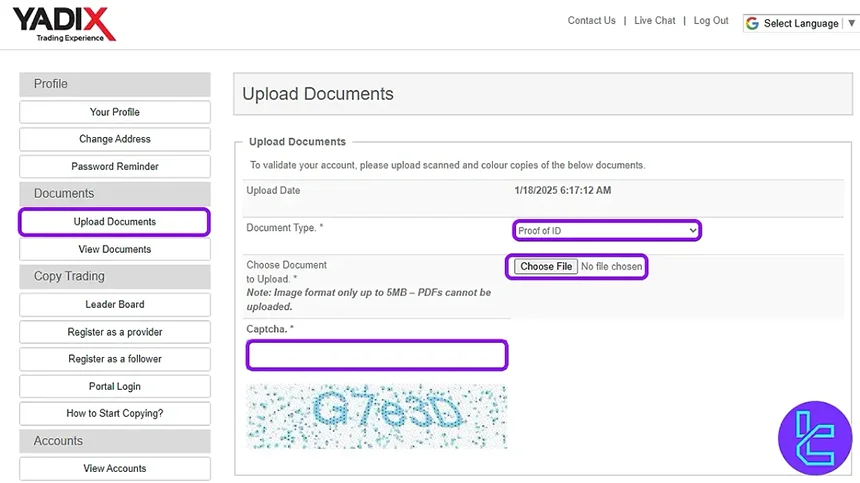Open View Documents page
This screenshot has height=483, width=860.
115,249
